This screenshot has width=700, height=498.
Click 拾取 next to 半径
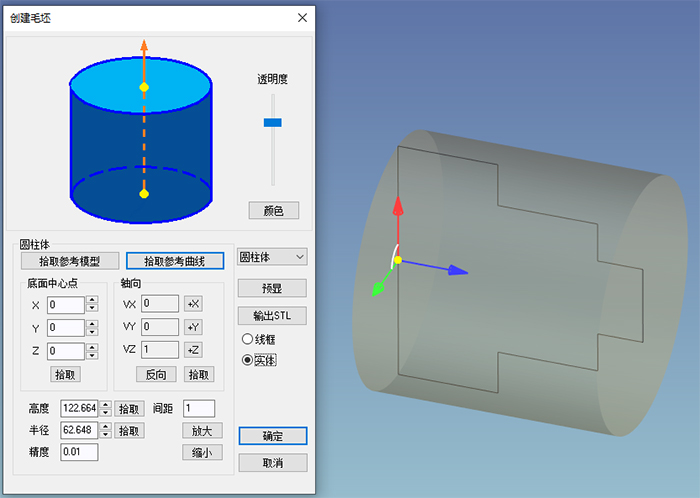click(x=129, y=431)
